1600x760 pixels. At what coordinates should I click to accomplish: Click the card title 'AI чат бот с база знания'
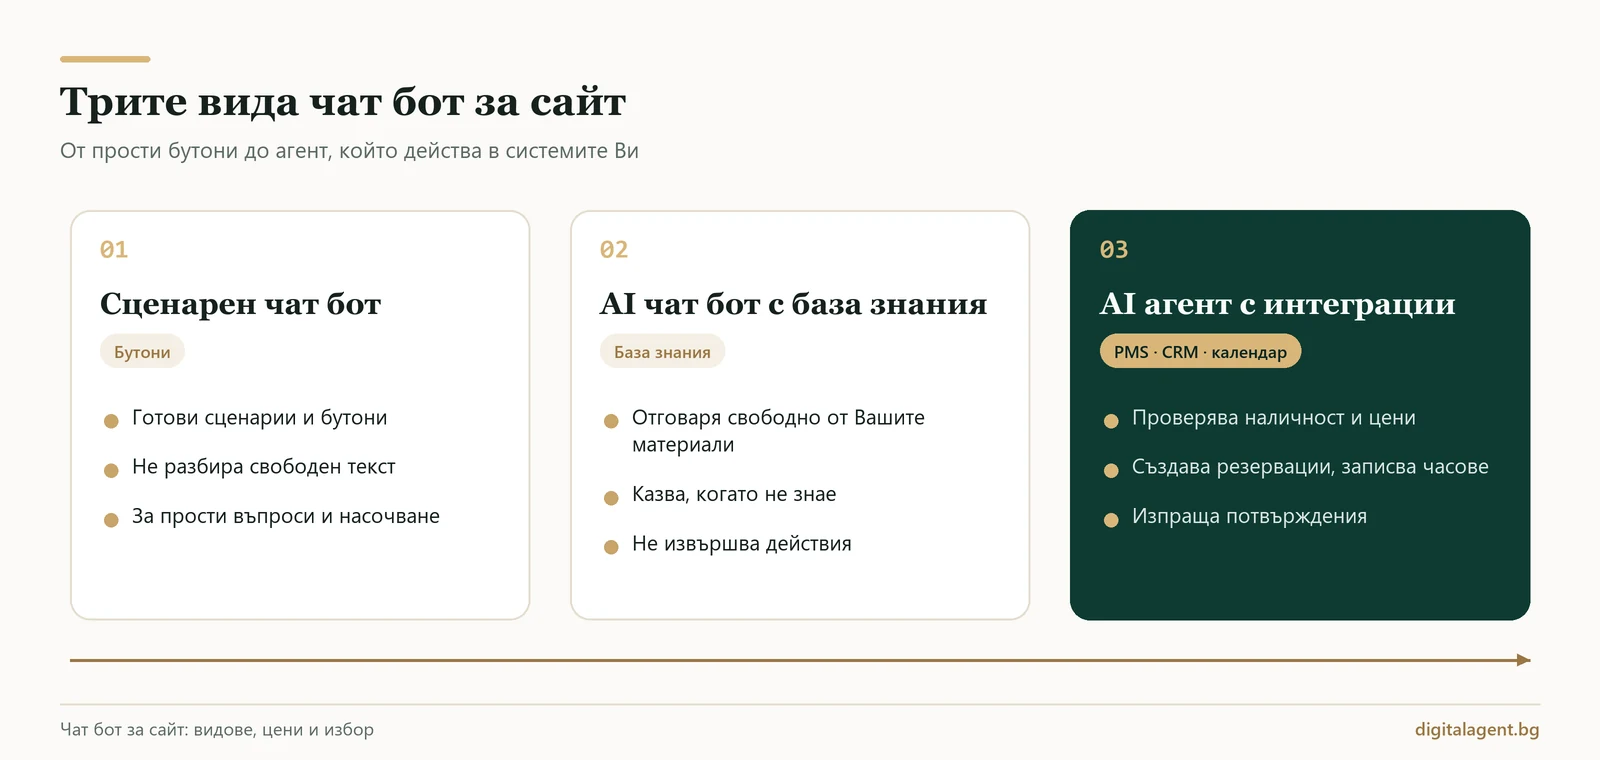click(x=793, y=304)
